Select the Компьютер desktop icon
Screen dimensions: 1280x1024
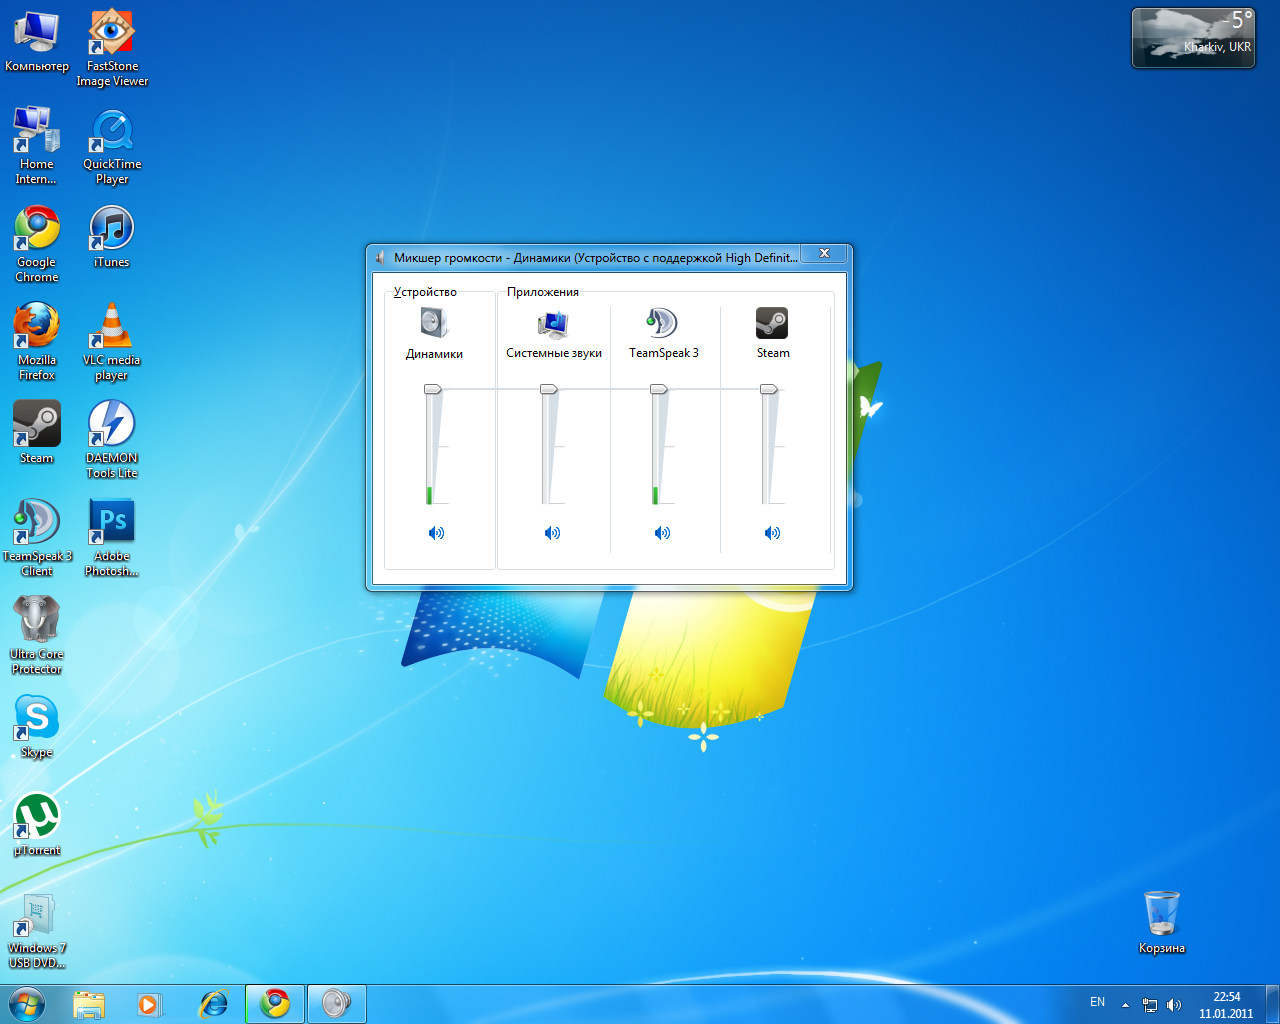pyautogui.click(x=37, y=42)
